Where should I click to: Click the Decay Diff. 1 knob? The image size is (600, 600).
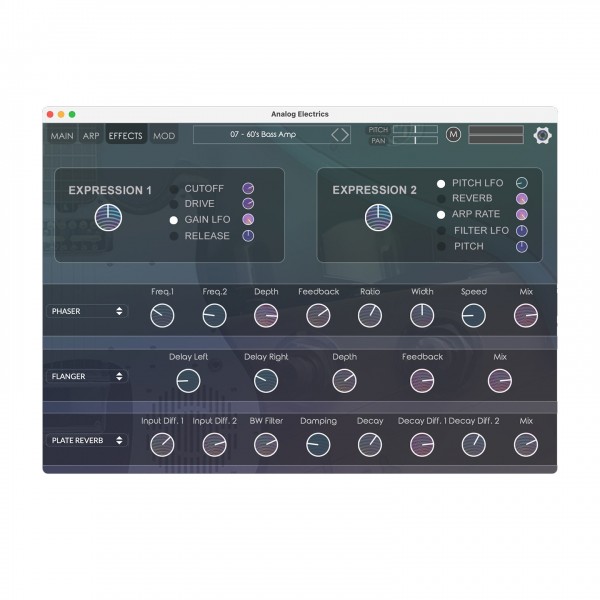coord(422,445)
